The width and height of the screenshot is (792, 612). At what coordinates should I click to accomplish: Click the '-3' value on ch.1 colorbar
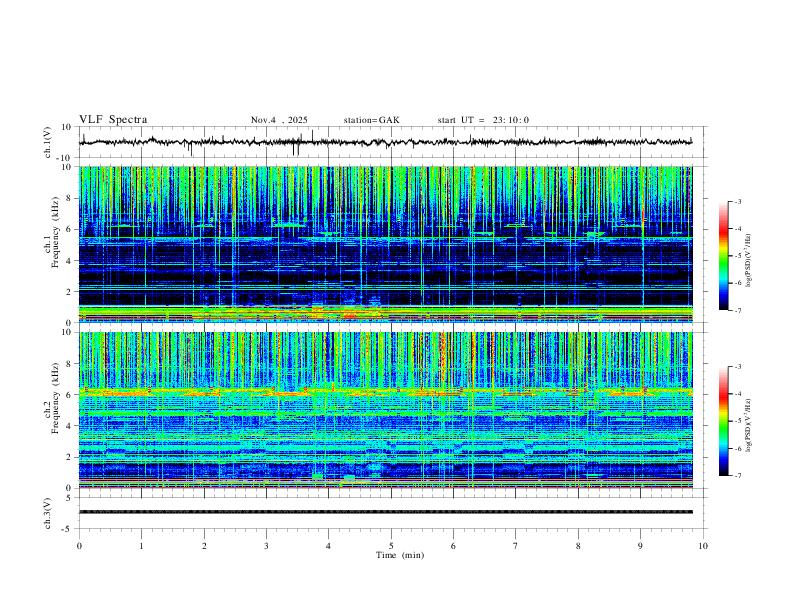point(737,201)
